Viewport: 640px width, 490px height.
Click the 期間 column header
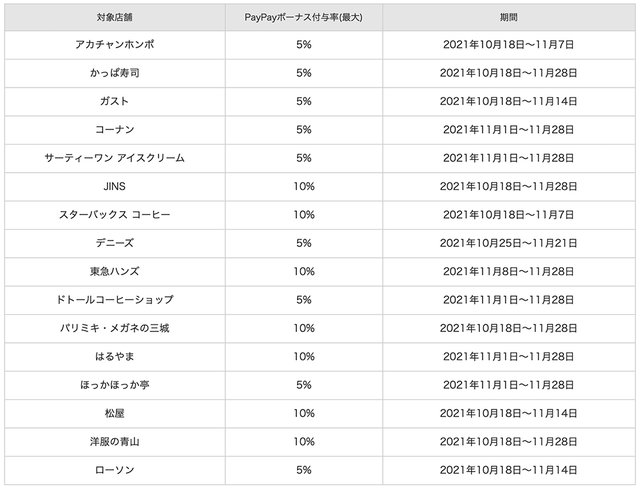pyautogui.click(x=508, y=17)
